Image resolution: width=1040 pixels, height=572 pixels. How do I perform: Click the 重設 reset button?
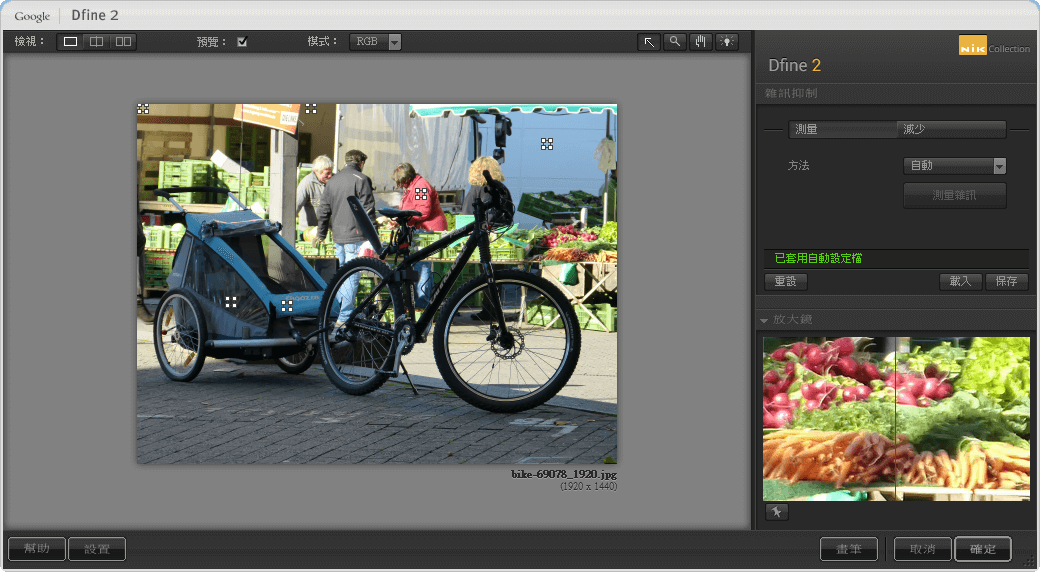tap(786, 281)
